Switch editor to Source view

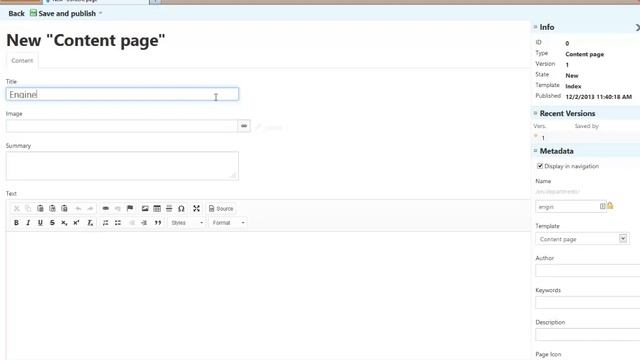(x=221, y=209)
